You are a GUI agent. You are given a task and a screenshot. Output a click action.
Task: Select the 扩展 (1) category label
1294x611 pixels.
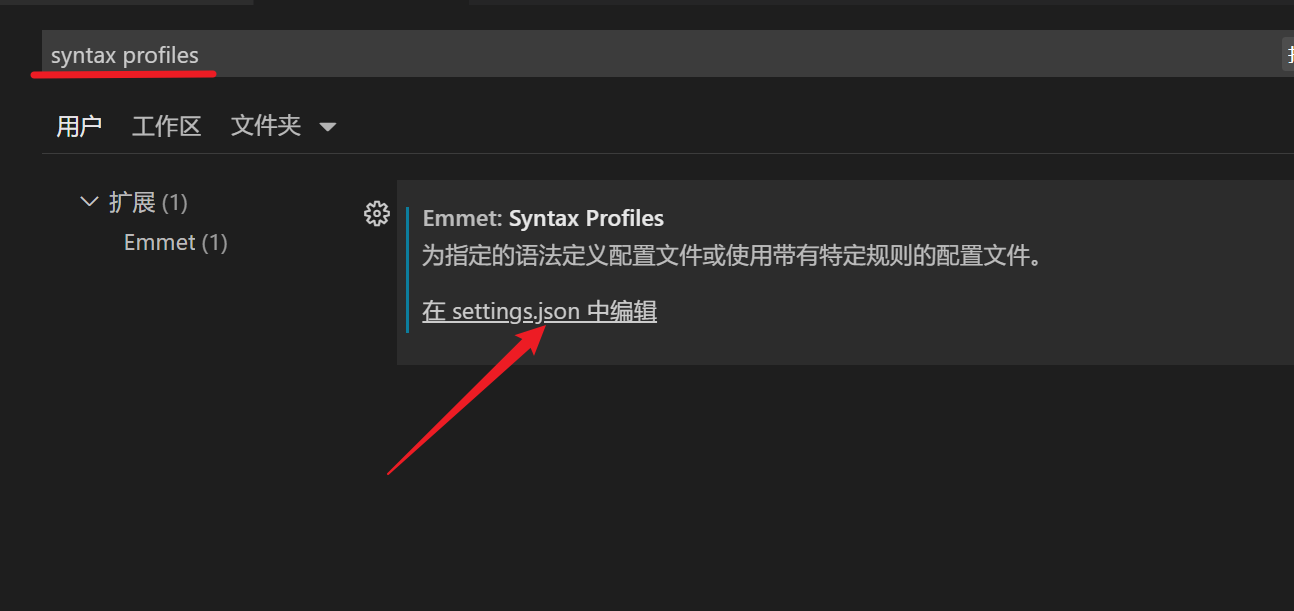coord(132,203)
